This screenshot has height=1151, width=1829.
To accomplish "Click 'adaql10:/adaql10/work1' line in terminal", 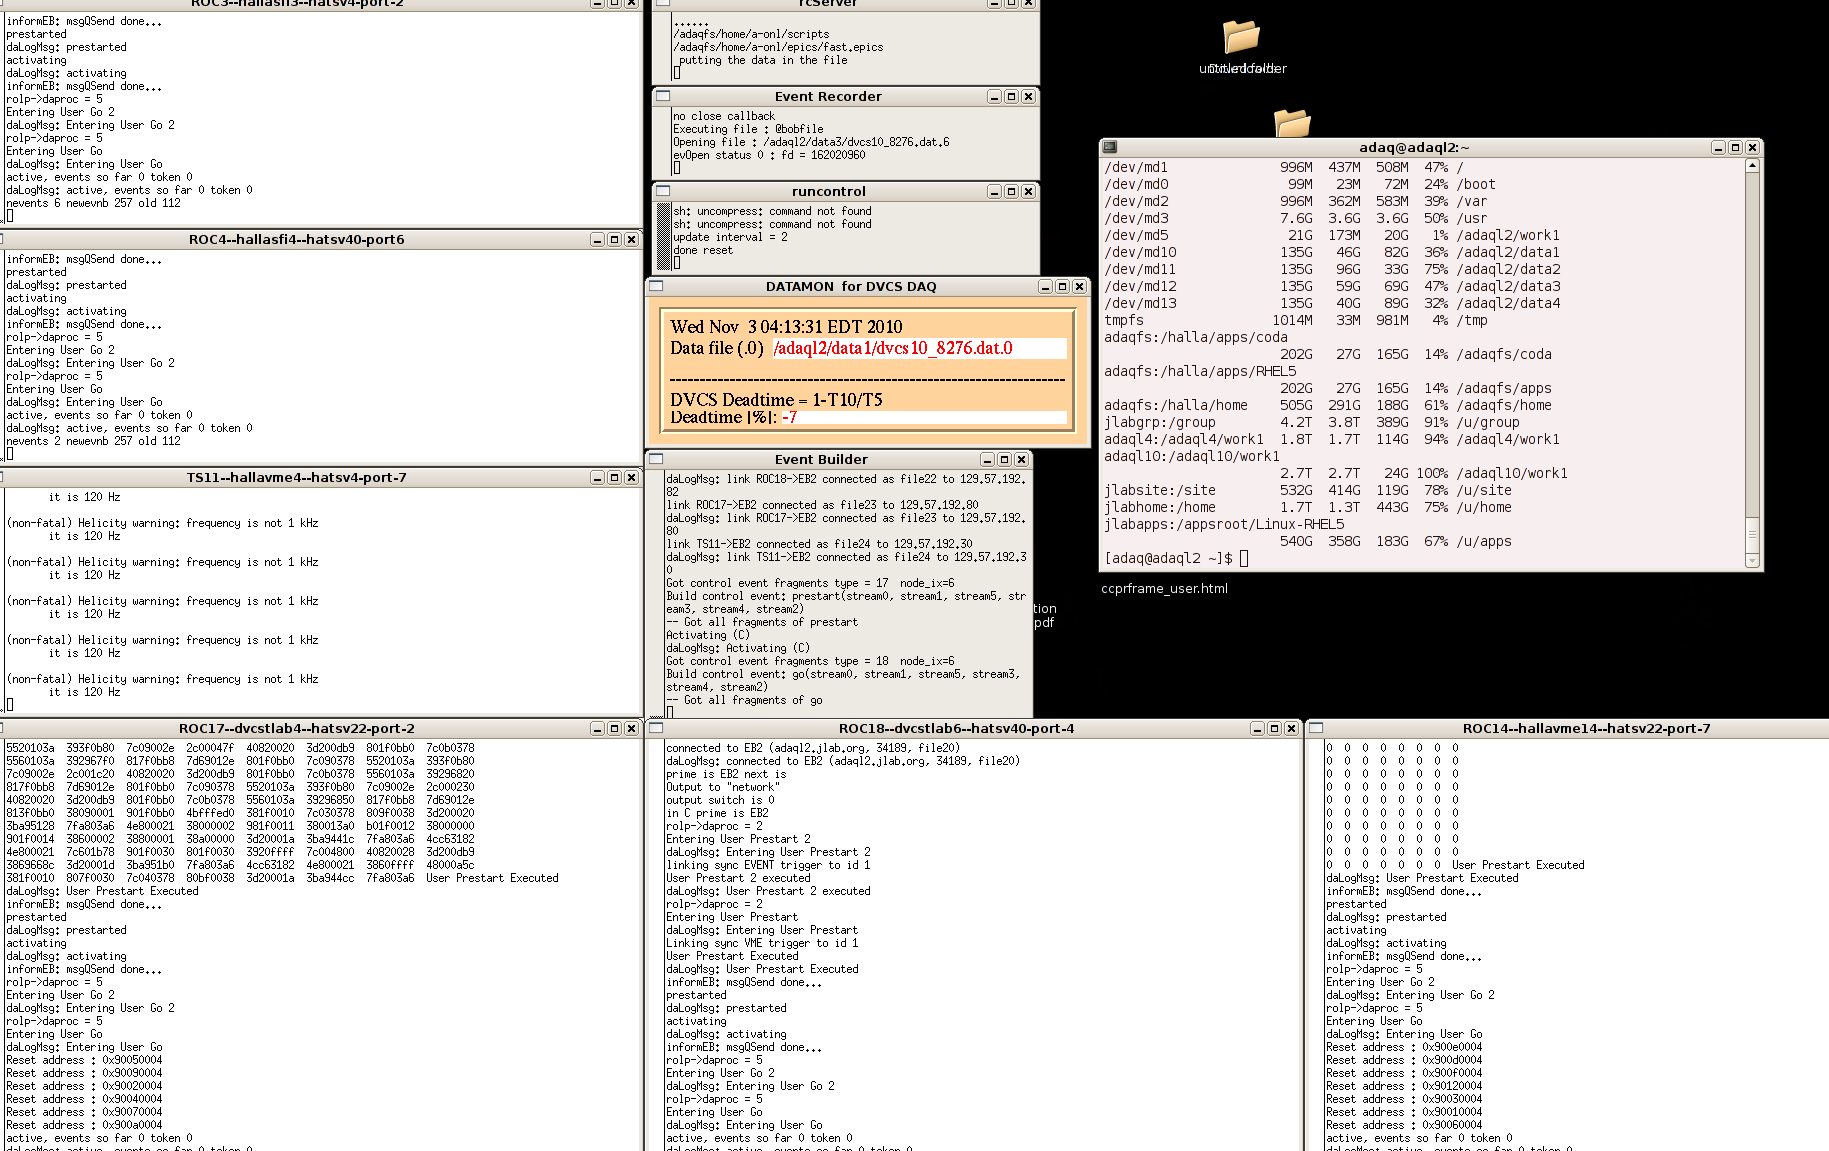I will coord(1191,456).
